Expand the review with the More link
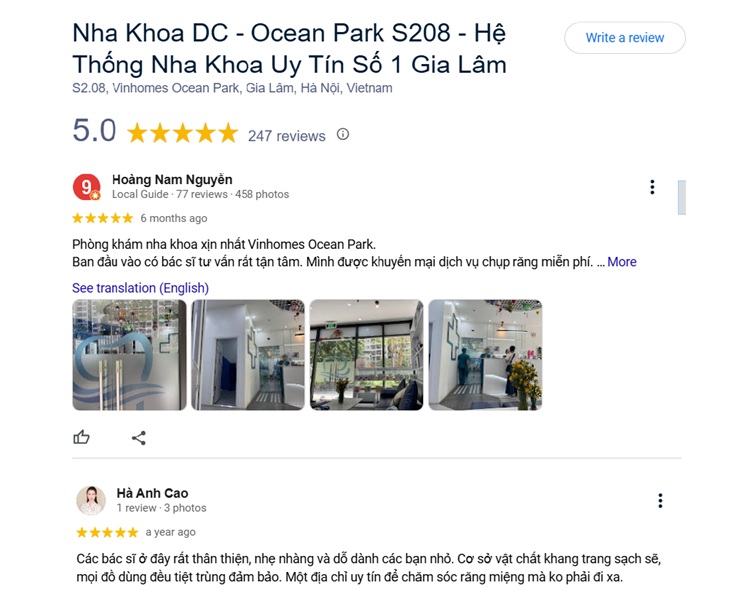The image size is (750, 604). click(x=622, y=262)
